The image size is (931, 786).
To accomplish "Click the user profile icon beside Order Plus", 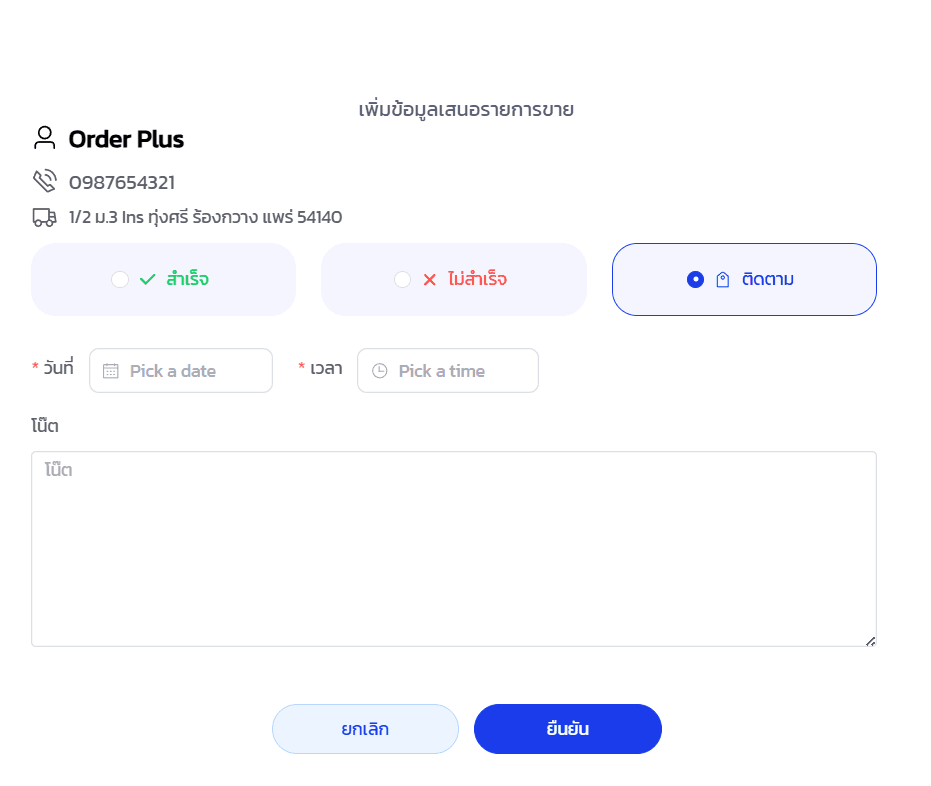I will (44, 138).
